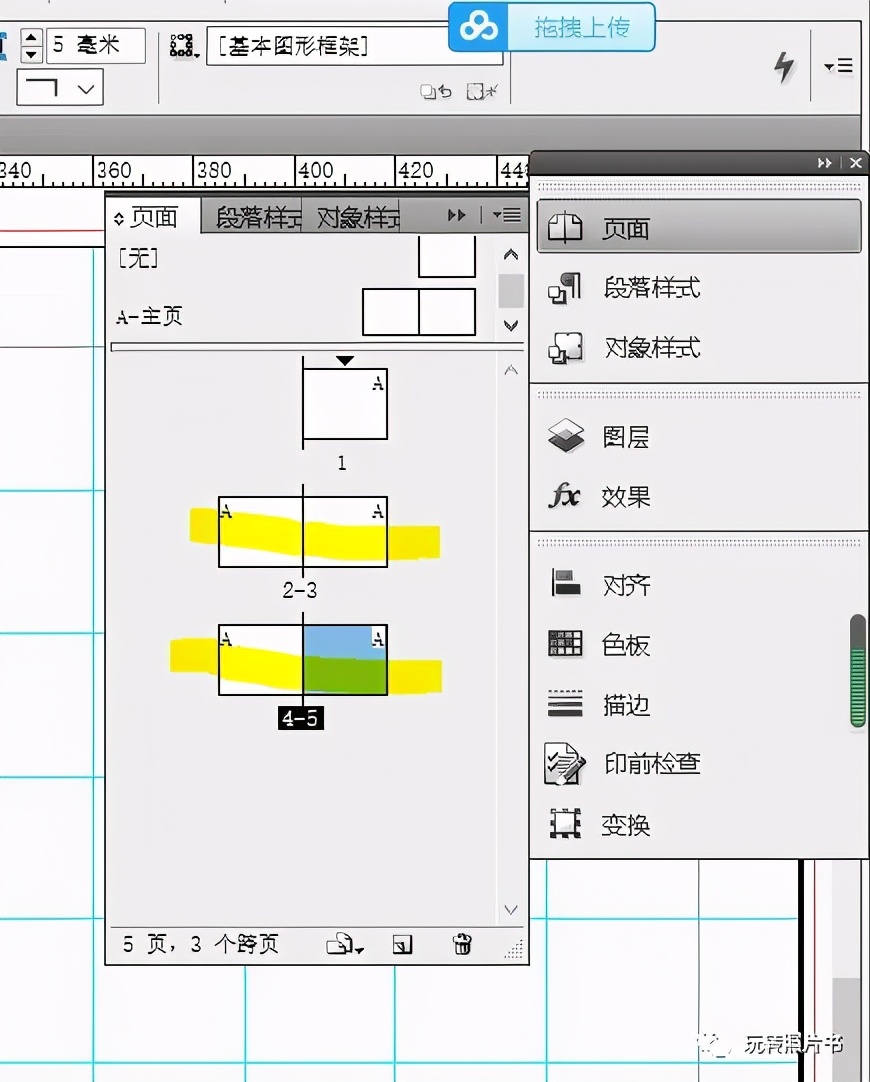Viewport: 870px width, 1082px height.
Task: Click the delete page trash icon
Action: click(461, 944)
